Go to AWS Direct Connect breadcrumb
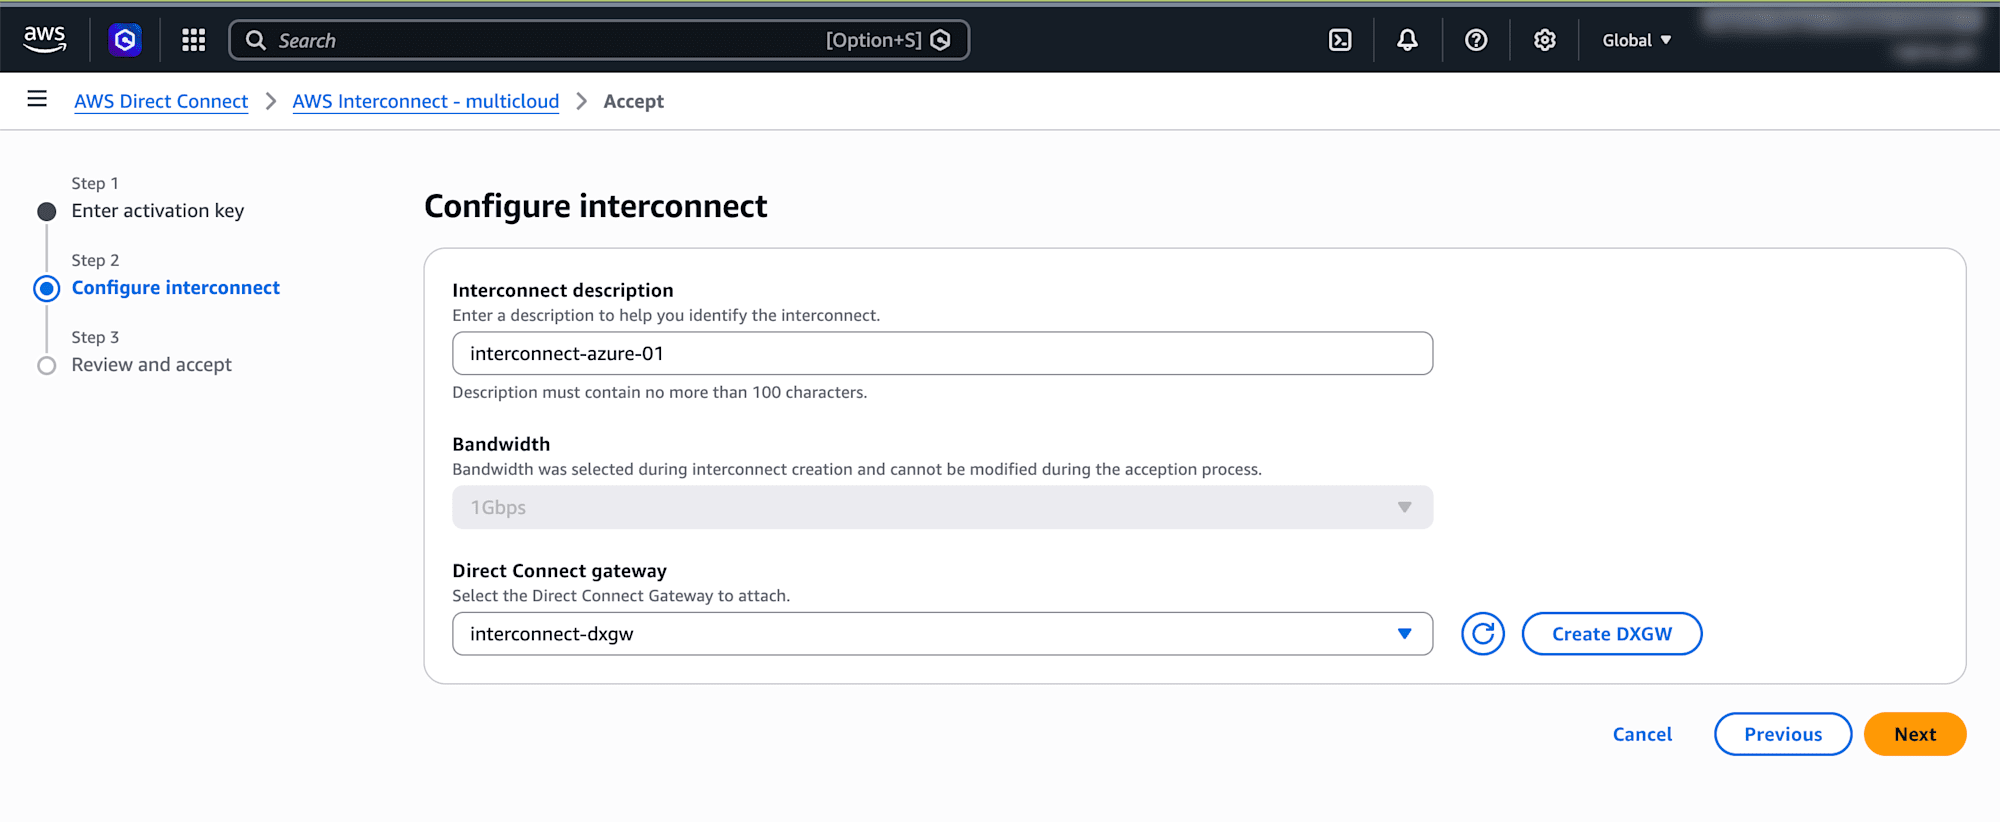Screen dimensions: 2000x822 pyautogui.click(x=161, y=101)
